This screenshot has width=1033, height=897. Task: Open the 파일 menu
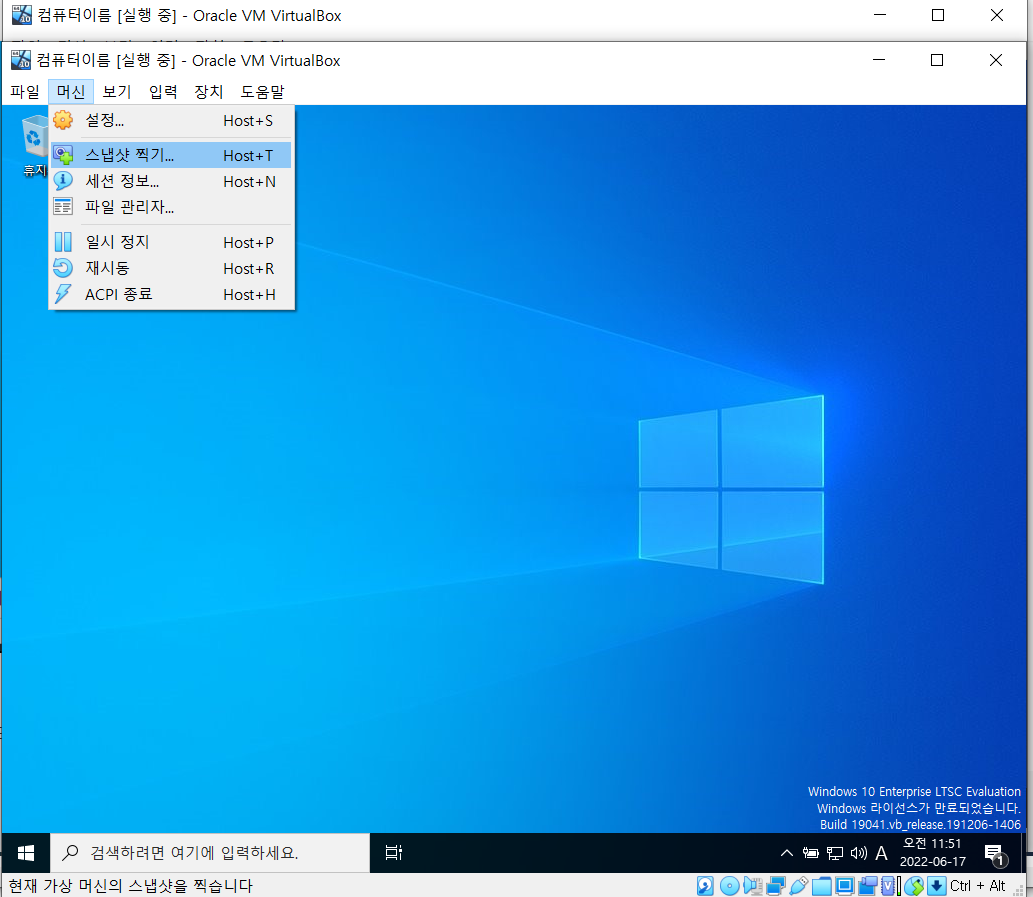click(x=25, y=92)
